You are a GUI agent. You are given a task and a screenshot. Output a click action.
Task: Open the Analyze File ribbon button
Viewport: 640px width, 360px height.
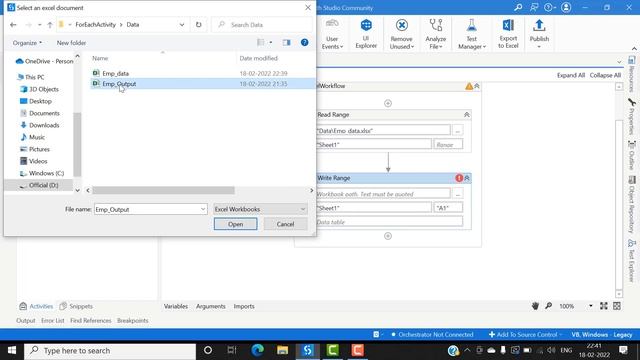[436, 34]
